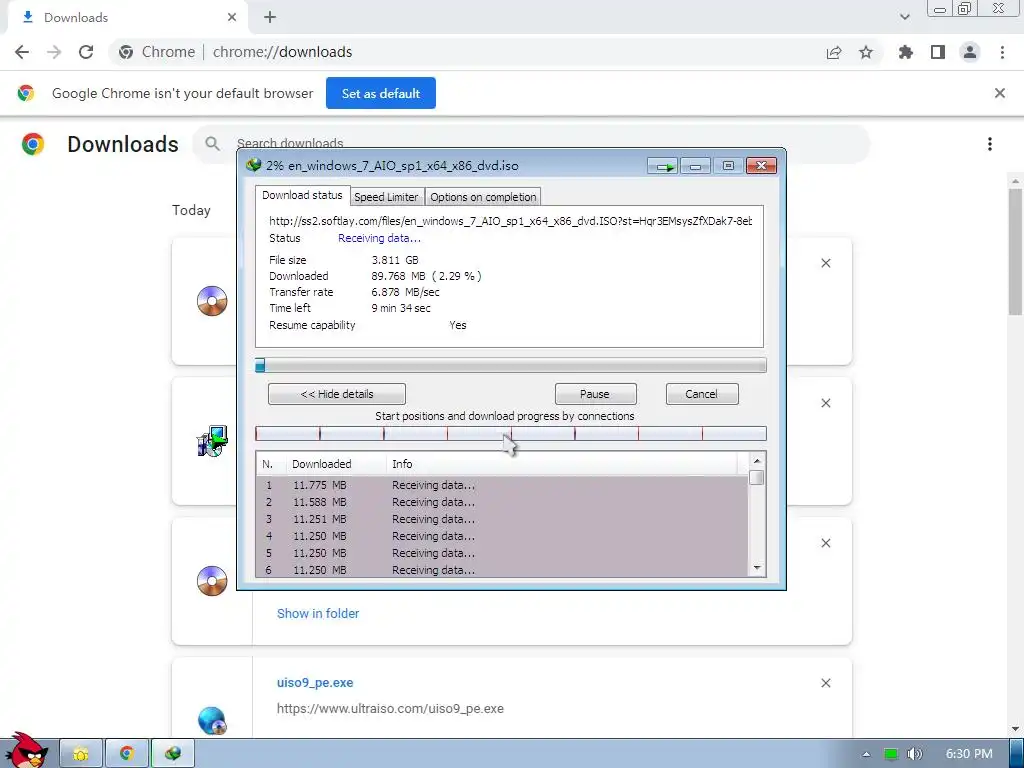Open the file explorer taskbar icon
This screenshot has height=768, width=1024.
click(81, 754)
